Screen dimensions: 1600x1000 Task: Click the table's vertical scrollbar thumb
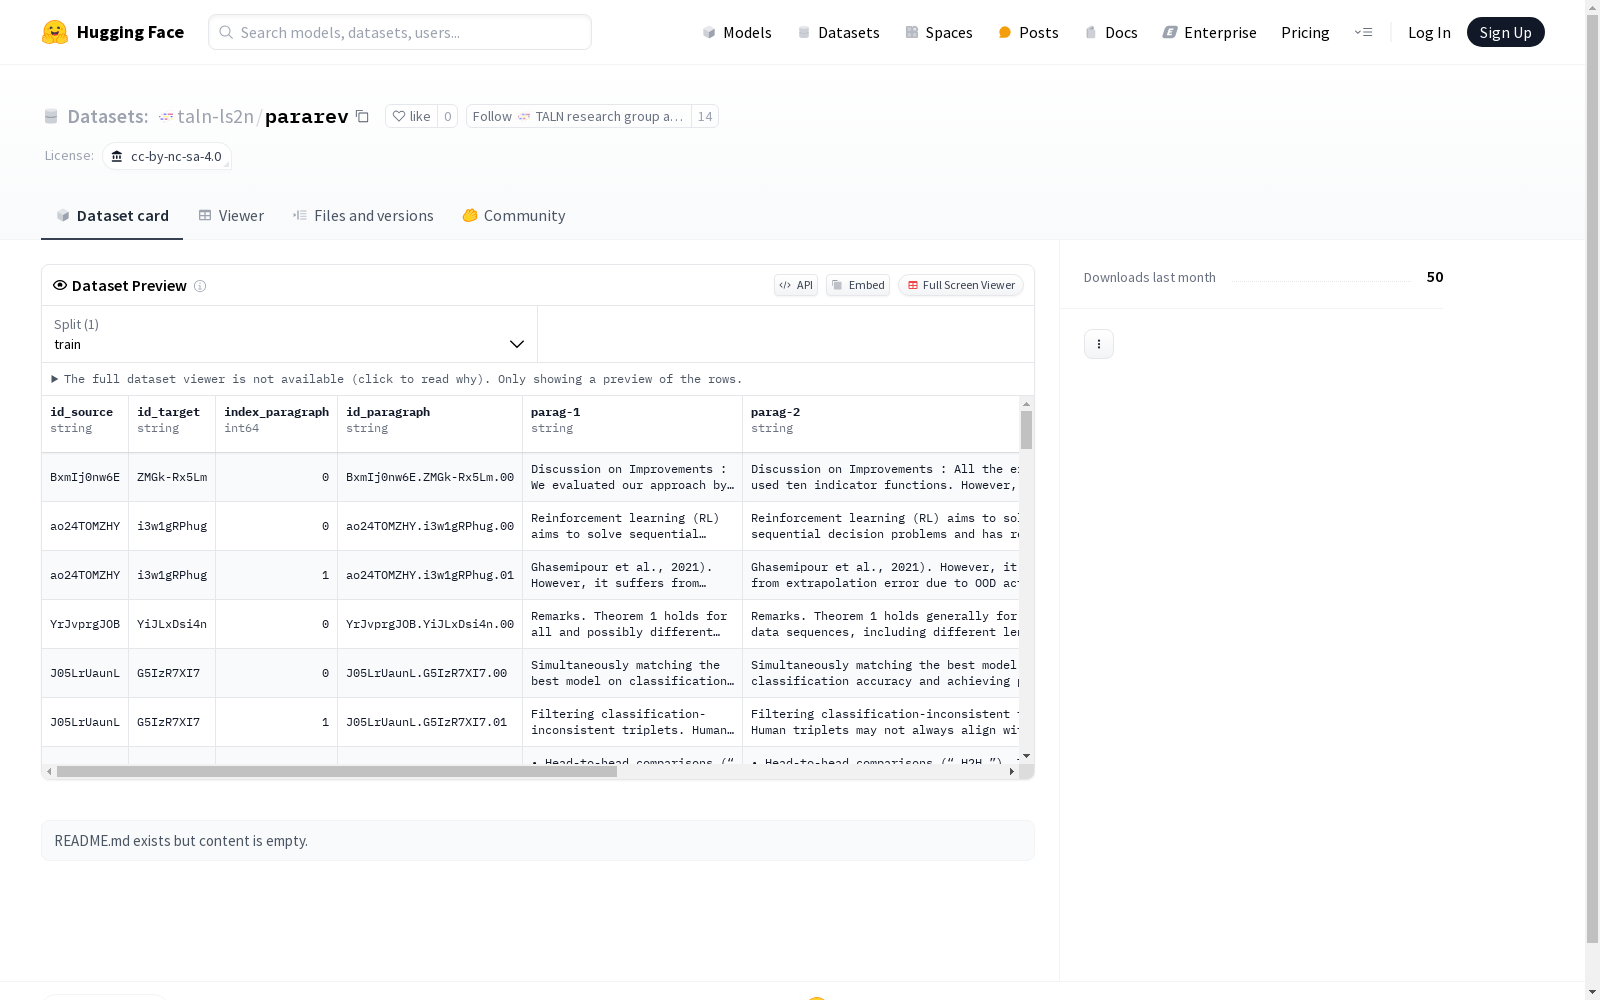pos(1026,430)
